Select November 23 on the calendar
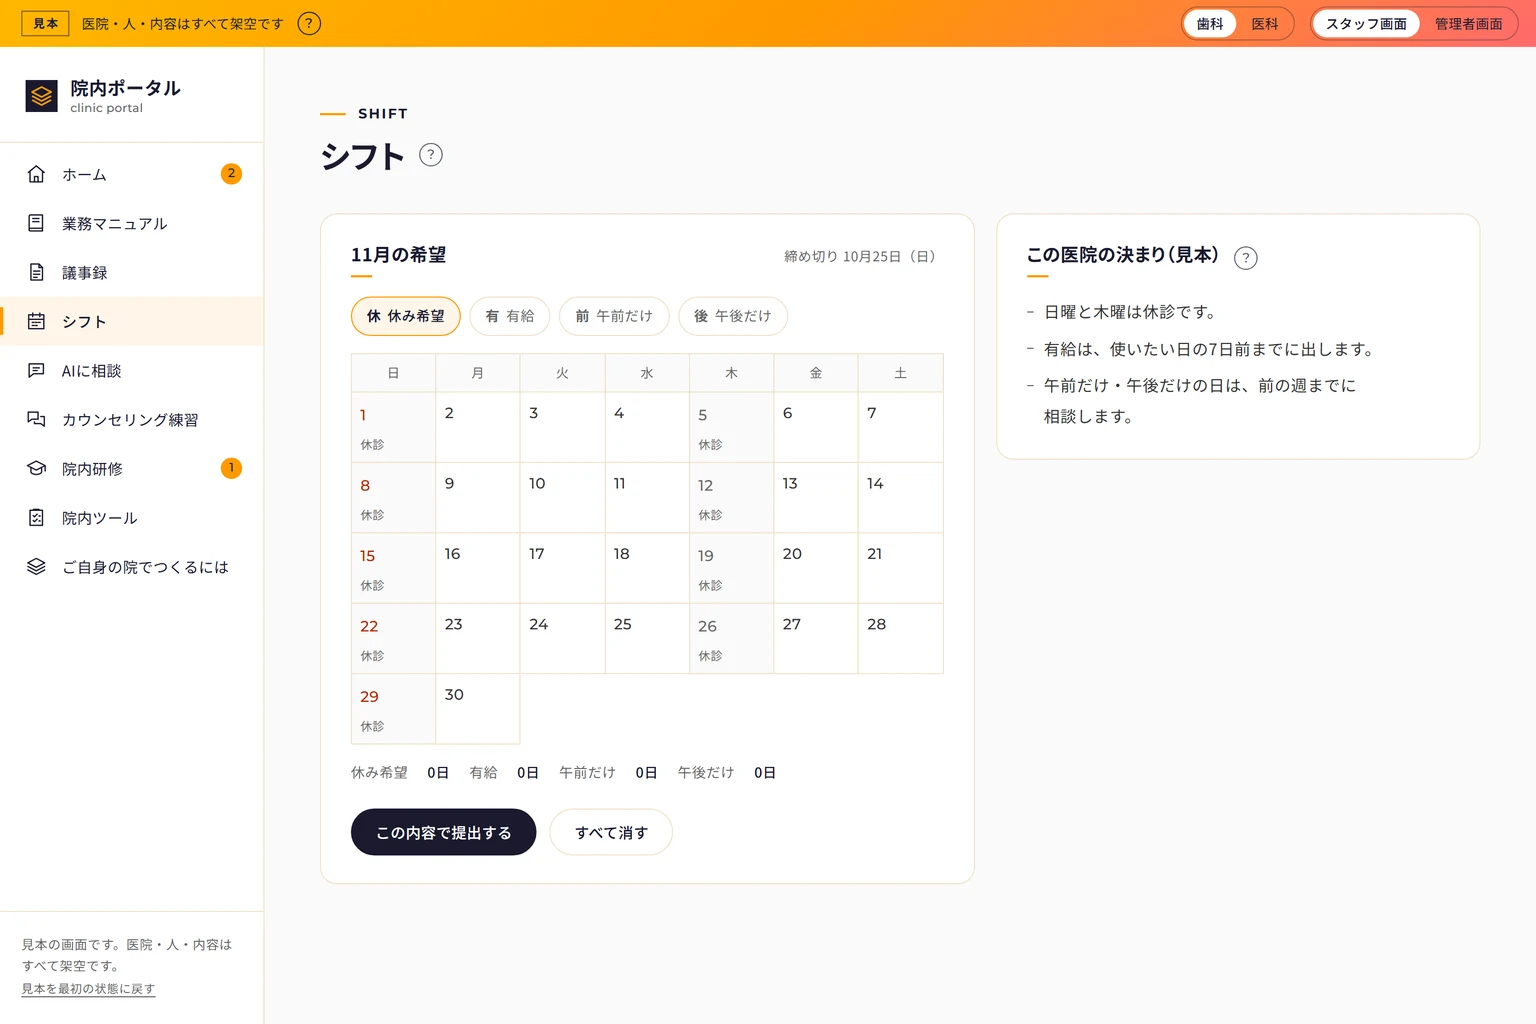The height and width of the screenshot is (1024, 1536). (x=478, y=638)
